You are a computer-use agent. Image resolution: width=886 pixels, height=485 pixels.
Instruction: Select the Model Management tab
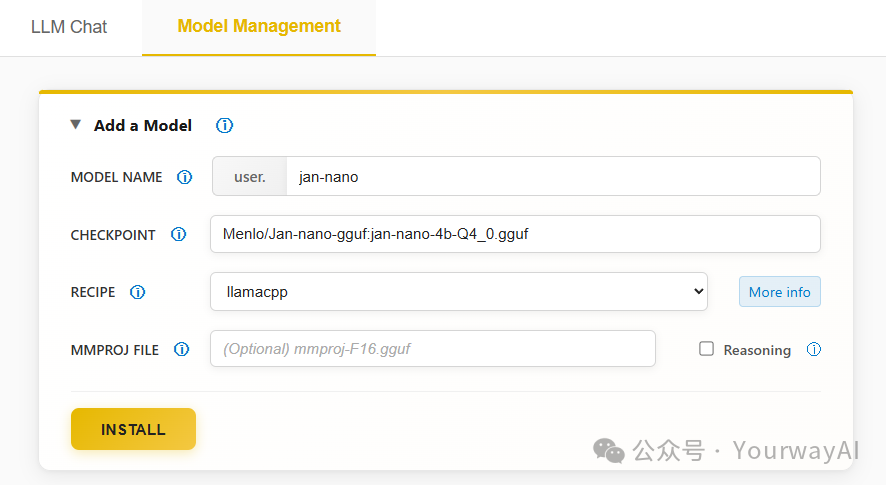(x=259, y=27)
